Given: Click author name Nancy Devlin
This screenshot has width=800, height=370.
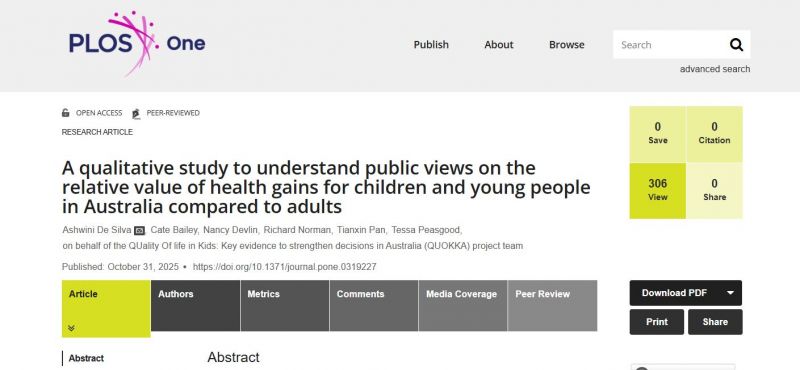Looking at the screenshot, I should 230,230.
